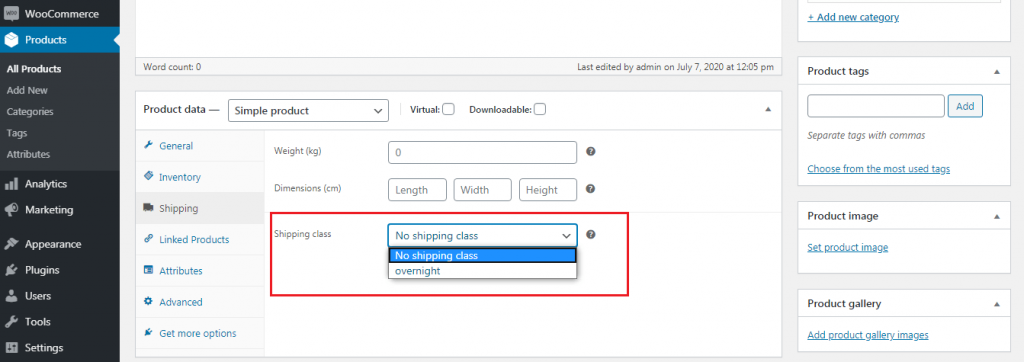Click the Add tag button

[965, 106]
